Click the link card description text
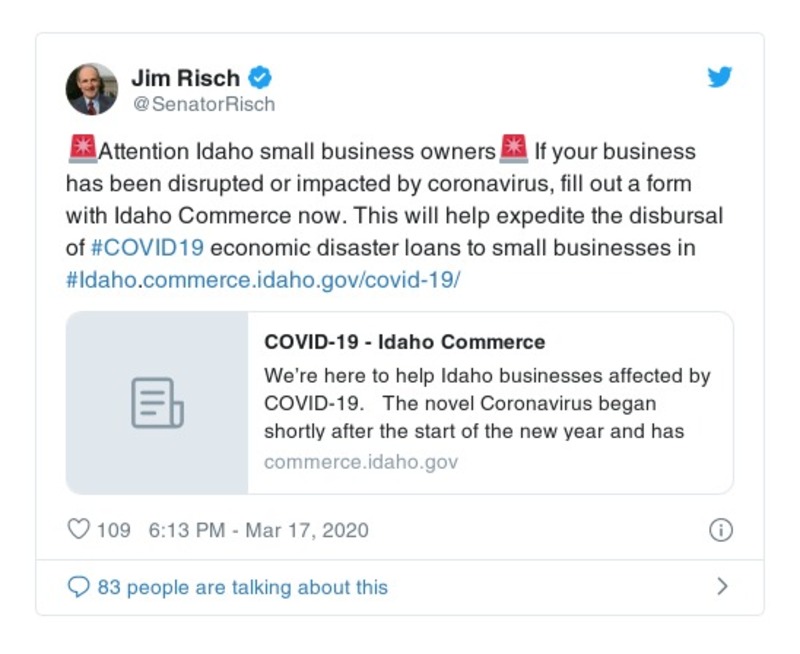The height and width of the screenshot is (654, 800). point(487,404)
